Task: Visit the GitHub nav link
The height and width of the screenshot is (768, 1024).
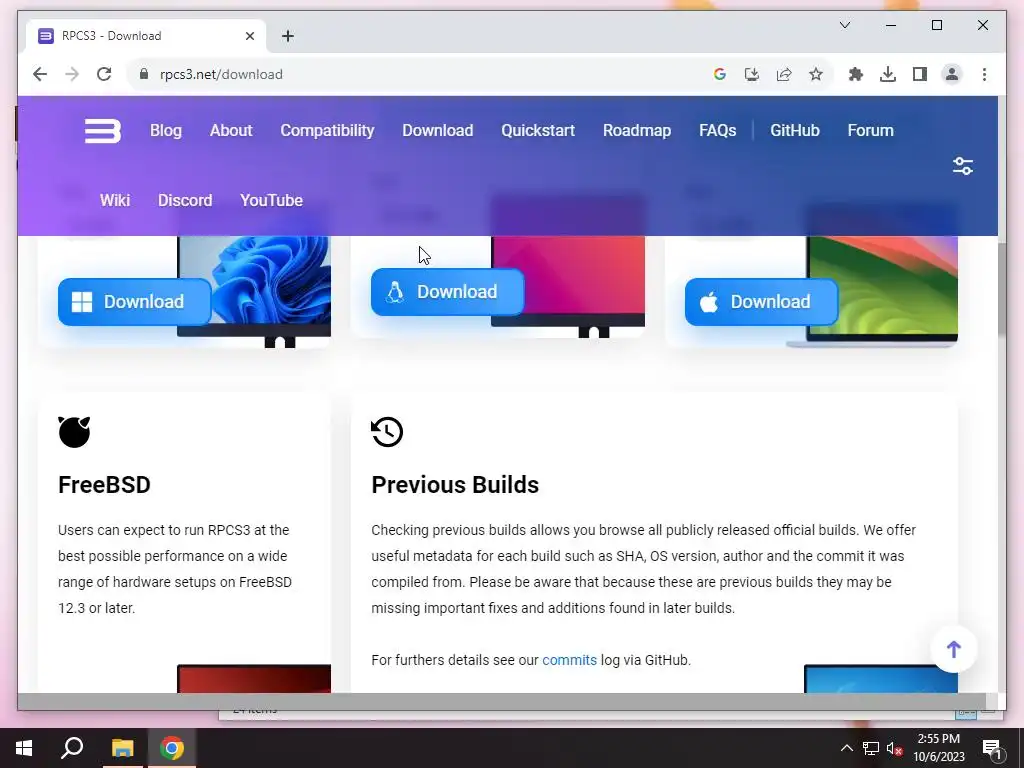Action: coord(795,131)
